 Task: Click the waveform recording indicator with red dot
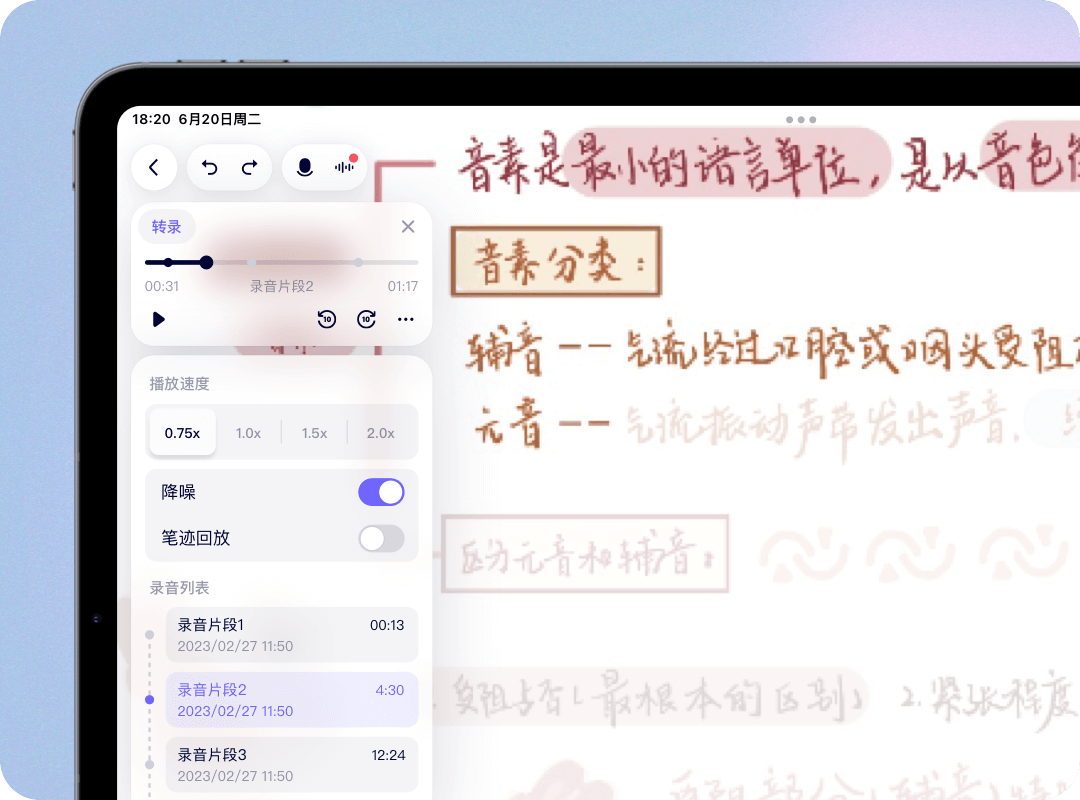pyautogui.click(x=344, y=167)
